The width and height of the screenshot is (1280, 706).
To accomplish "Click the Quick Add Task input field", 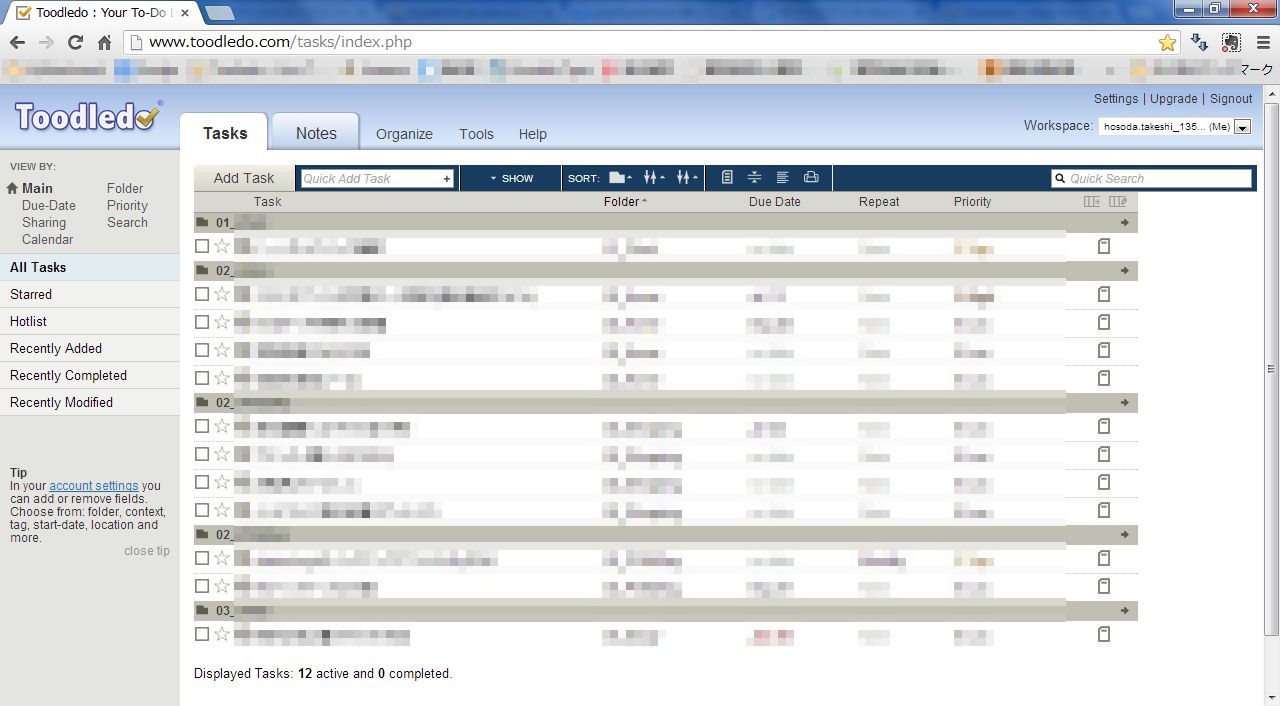I will coord(377,178).
